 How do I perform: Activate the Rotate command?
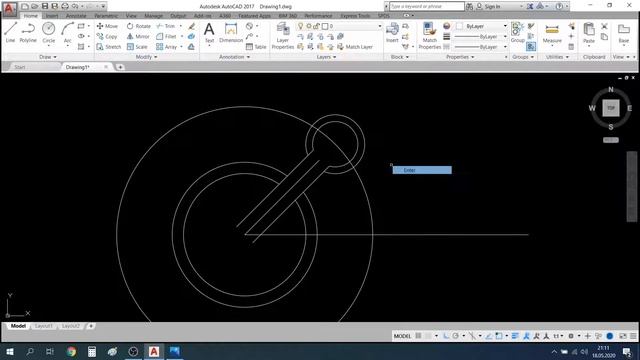tap(139, 26)
